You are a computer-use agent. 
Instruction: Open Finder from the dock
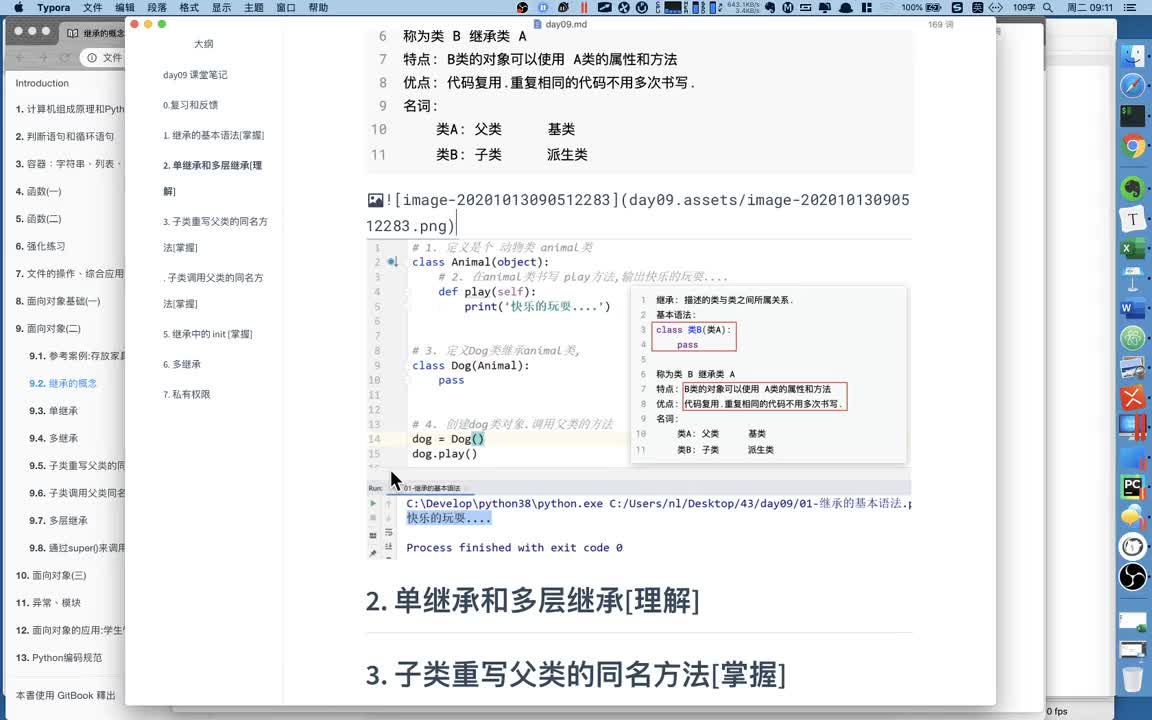pyautogui.click(x=1132, y=55)
